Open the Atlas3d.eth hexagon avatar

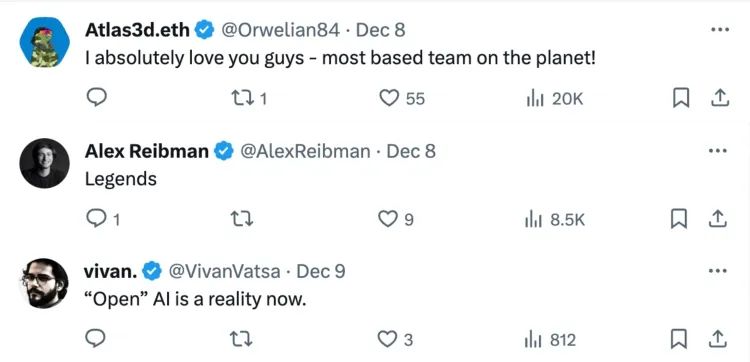click(44, 42)
